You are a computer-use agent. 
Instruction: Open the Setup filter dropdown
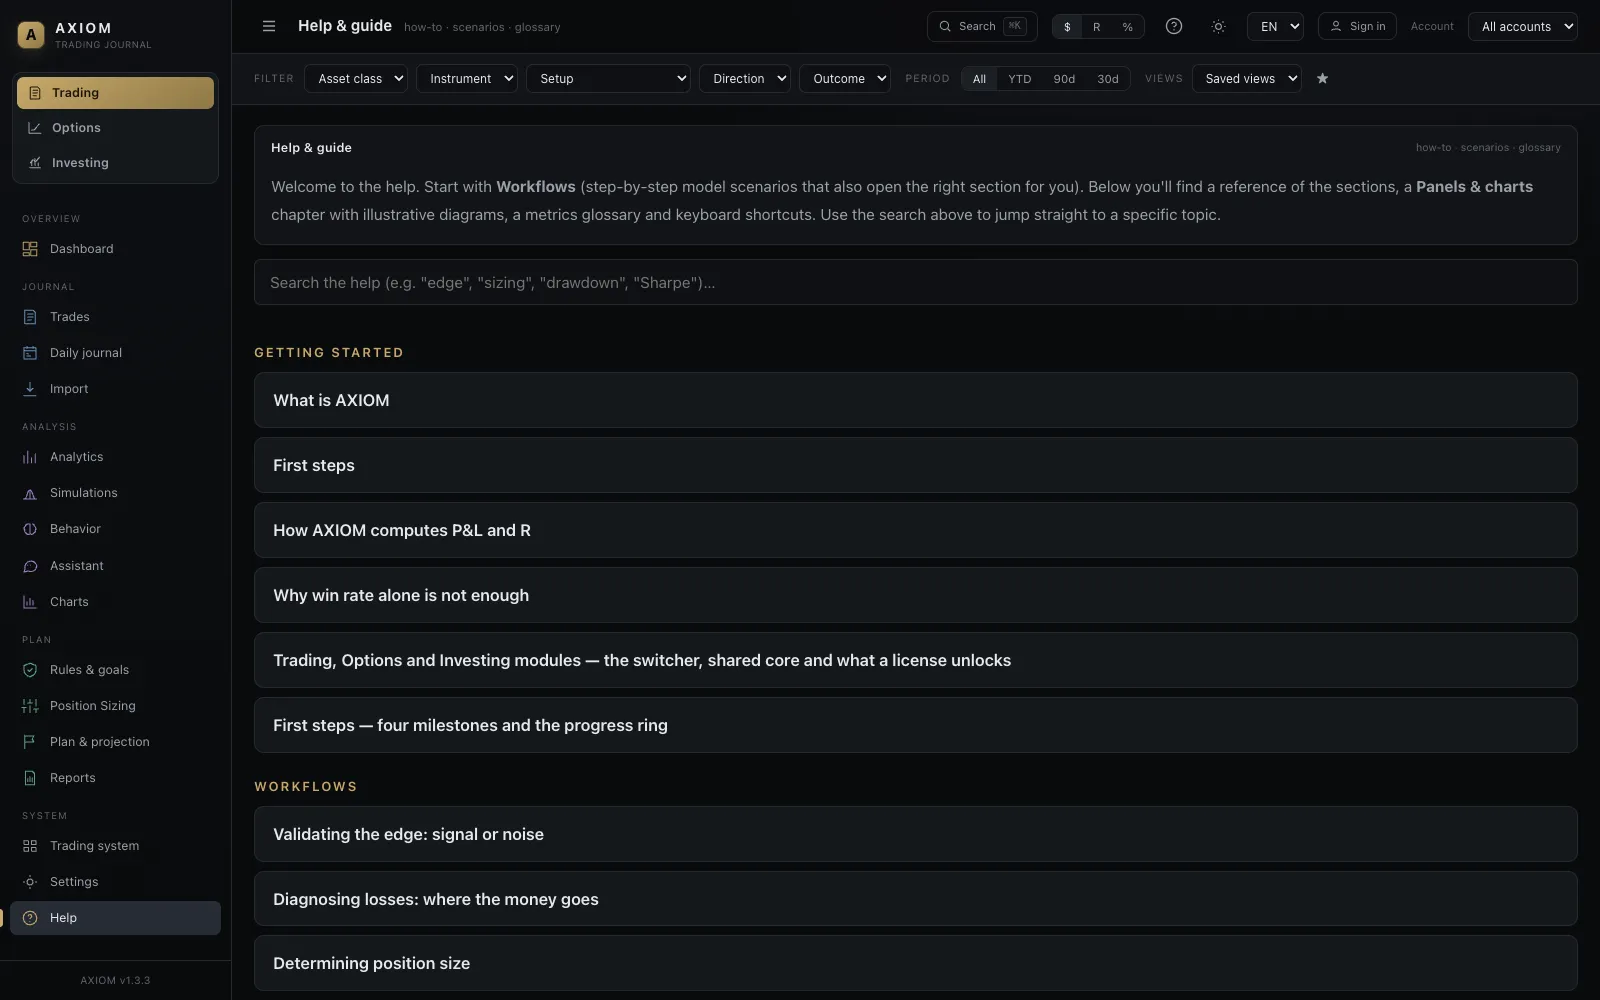(608, 78)
